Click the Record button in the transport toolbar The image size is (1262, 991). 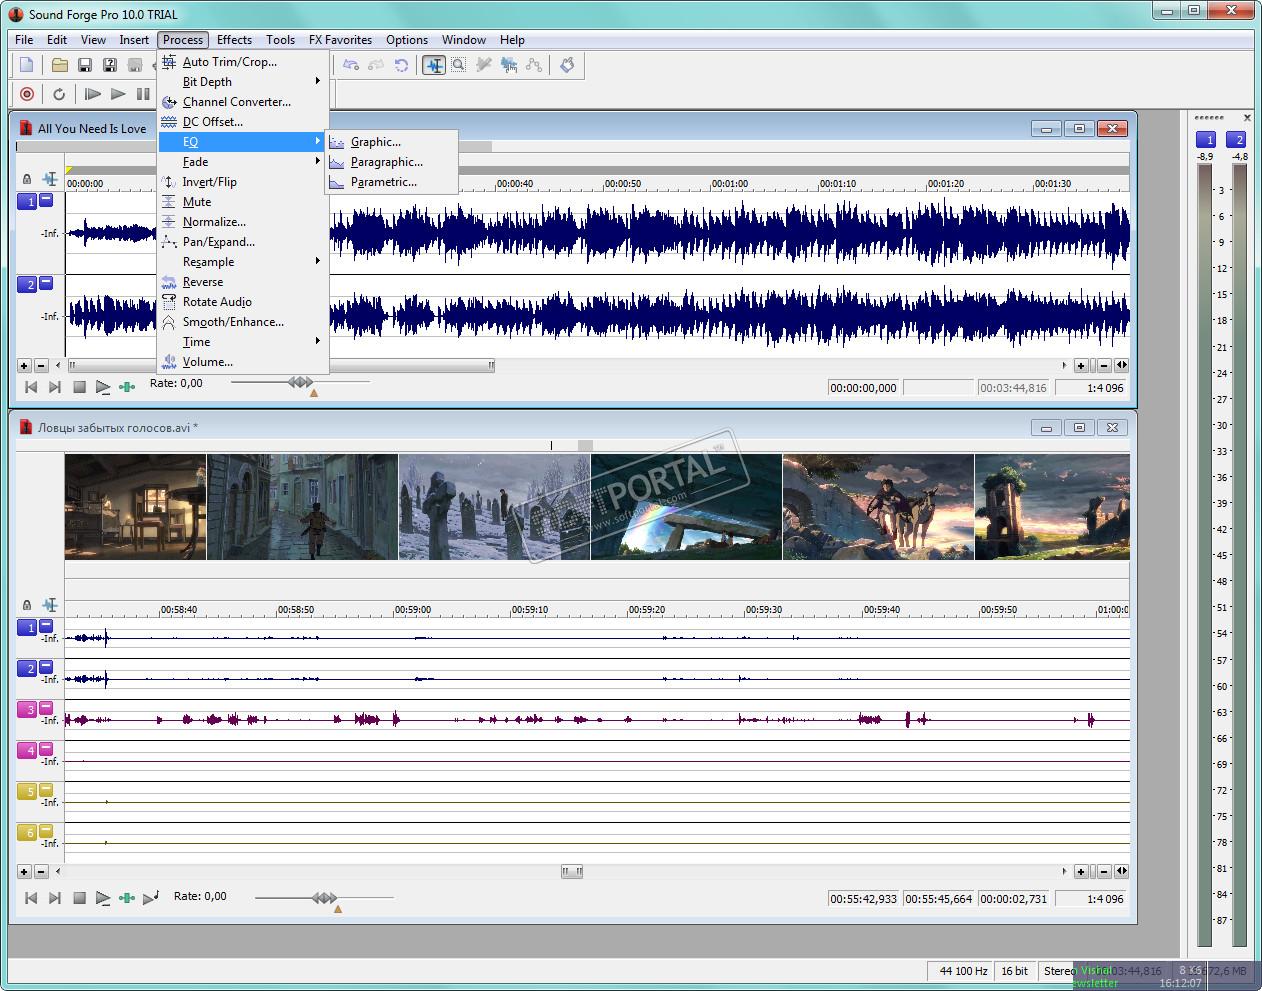[27, 94]
